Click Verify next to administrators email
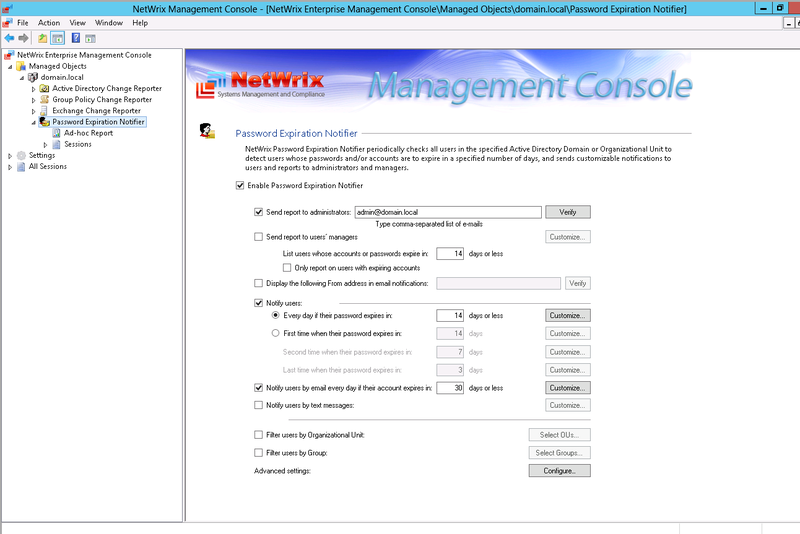800x534 pixels. tap(568, 212)
